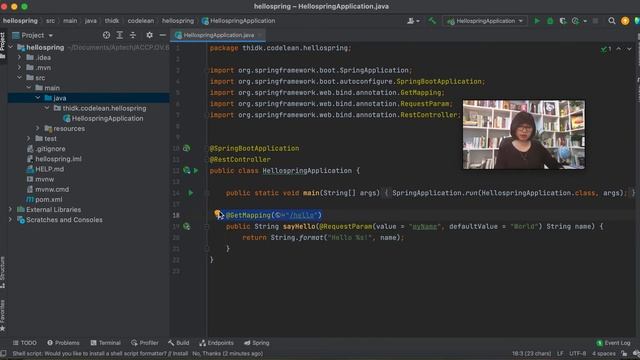The width and height of the screenshot is (640, 360).
Task: Close the HellospringApplication.java editor tab
Action: click(x=260, y=35)
